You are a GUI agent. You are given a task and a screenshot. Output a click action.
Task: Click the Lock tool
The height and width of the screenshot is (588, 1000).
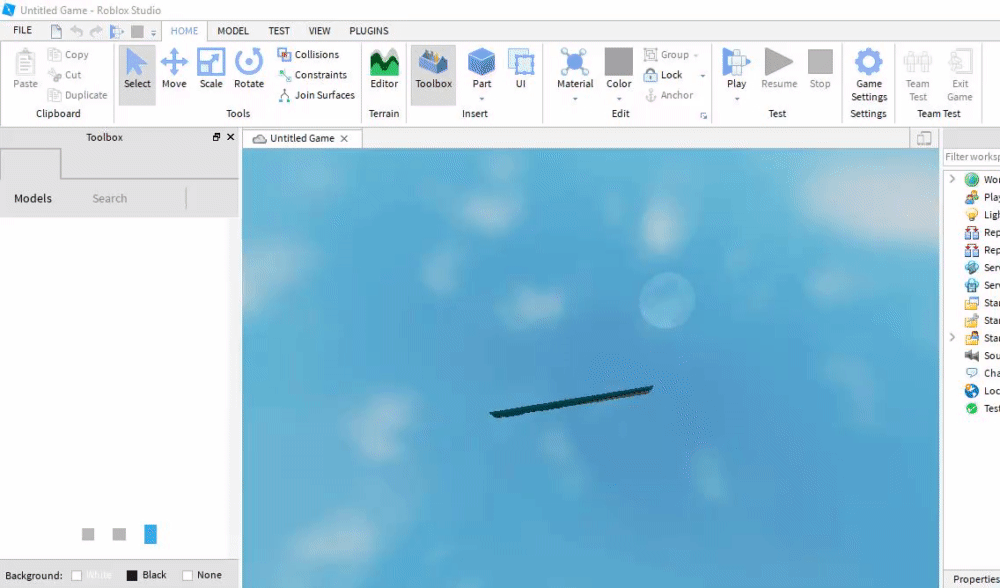[x=663, y=75]
